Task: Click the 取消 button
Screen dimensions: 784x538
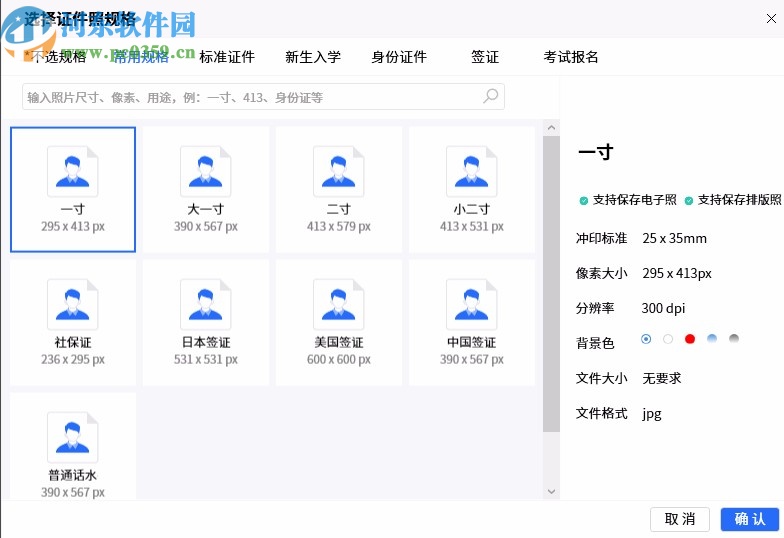Action: coord(680,520)
